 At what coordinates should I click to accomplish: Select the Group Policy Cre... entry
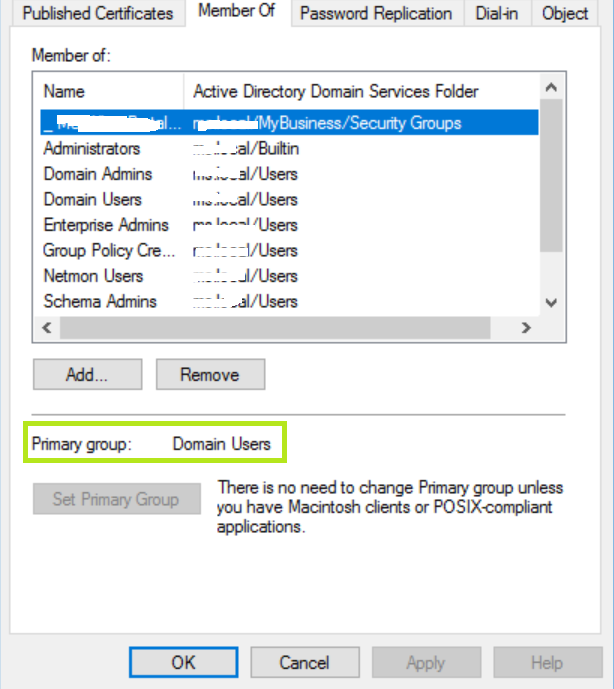click(x=108, y=250)
